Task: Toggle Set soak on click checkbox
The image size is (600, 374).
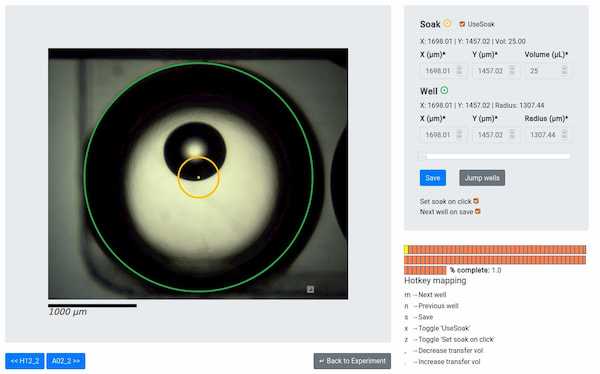Action: point(476,201)
